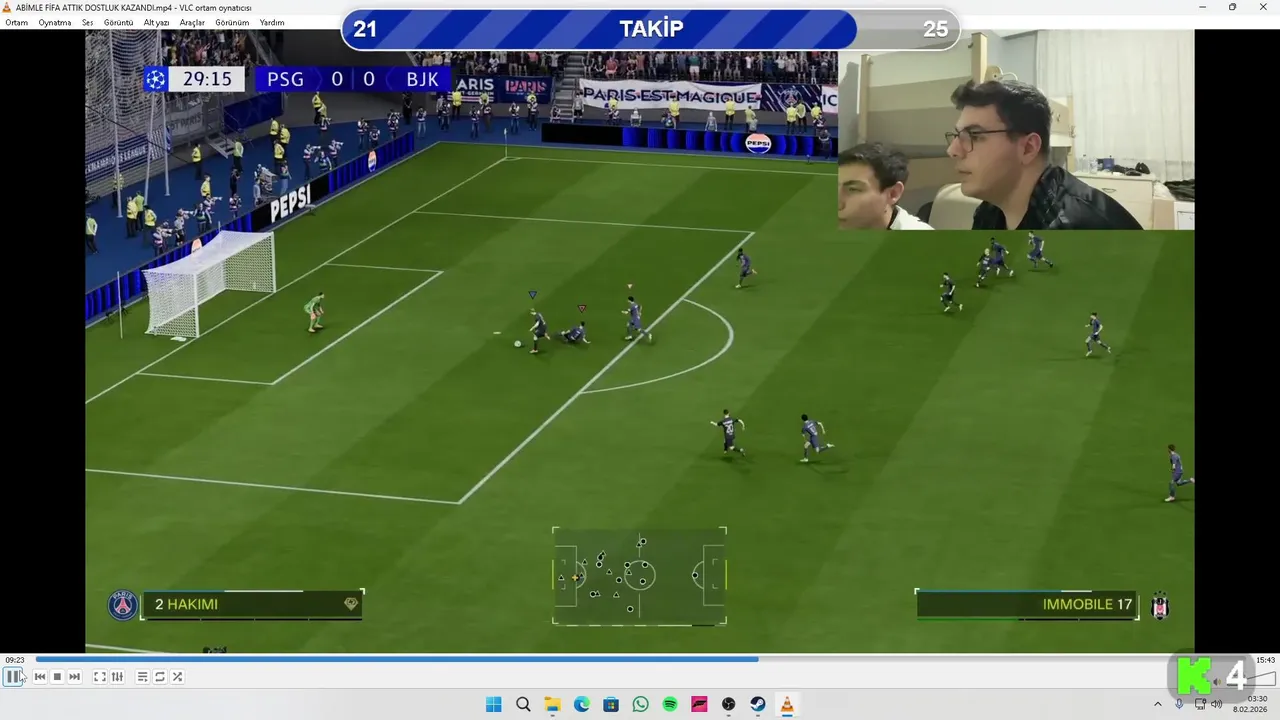The height and width of the screenshot is (720, 1280).
Task: Toggle loop repeat mode
Action: tap(160, 677)
